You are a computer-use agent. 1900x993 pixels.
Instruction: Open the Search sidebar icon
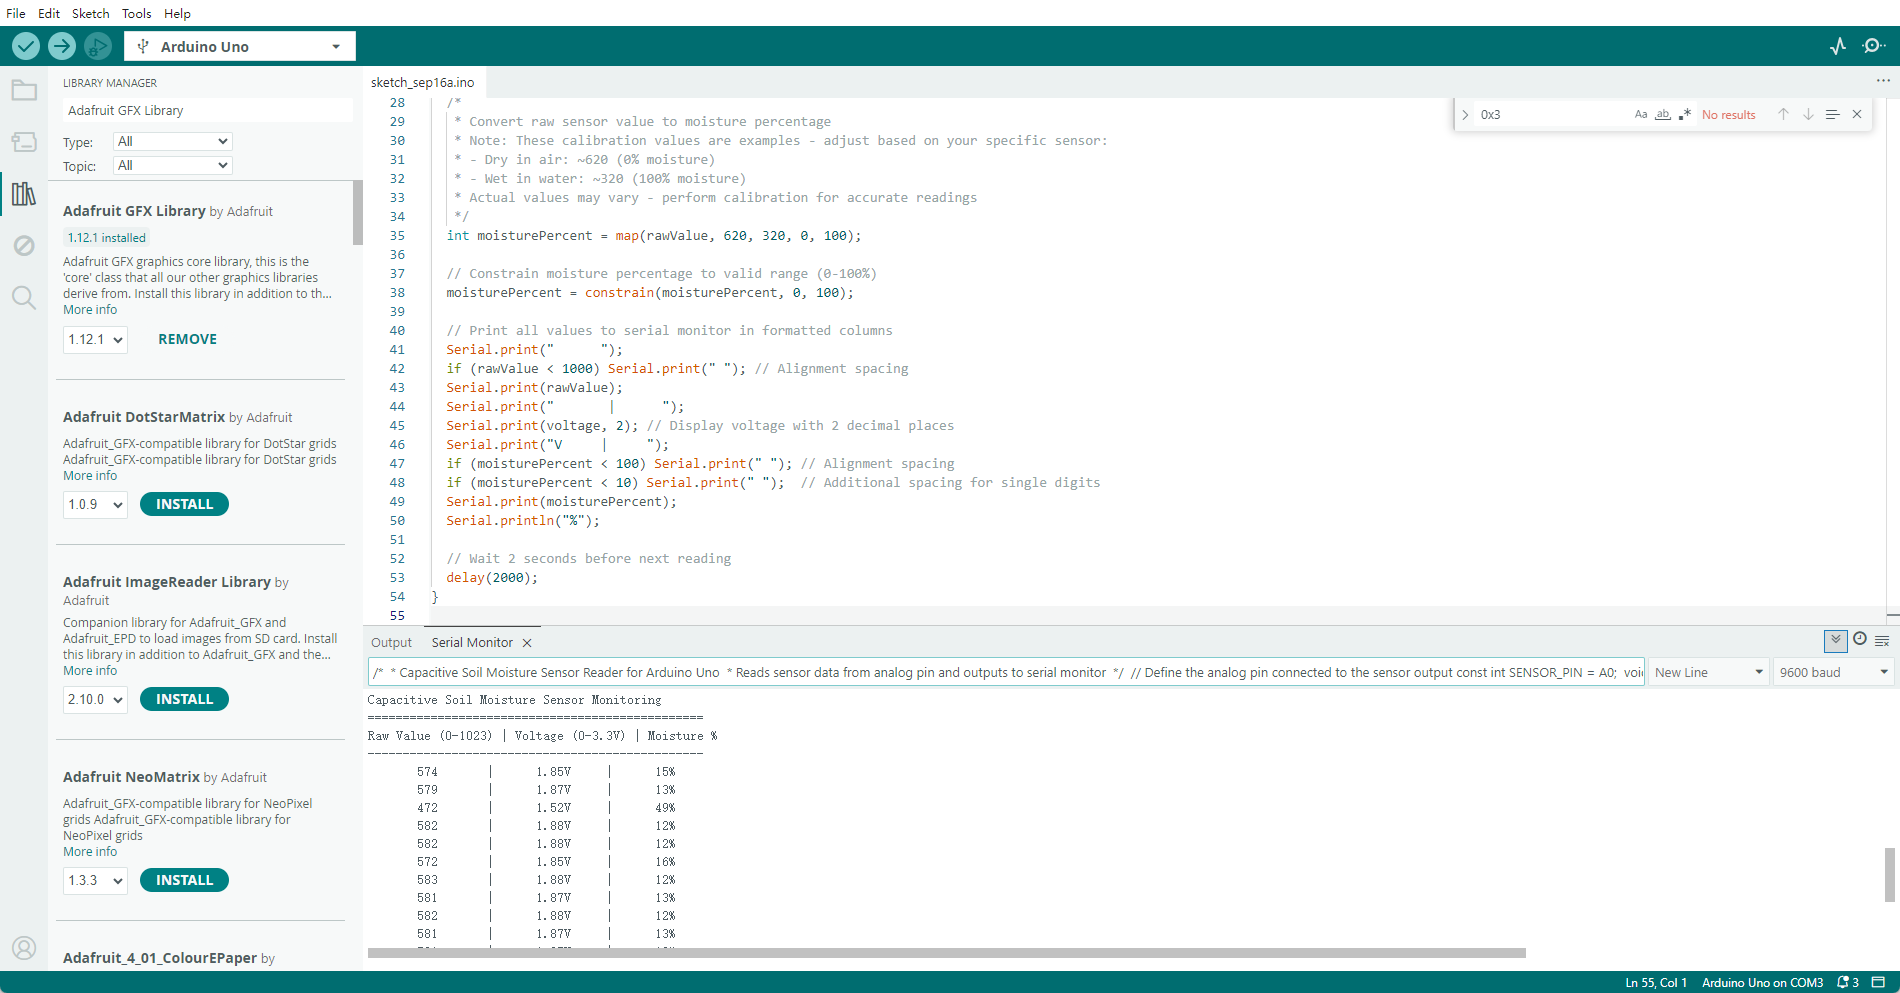[x=24, y=297]
